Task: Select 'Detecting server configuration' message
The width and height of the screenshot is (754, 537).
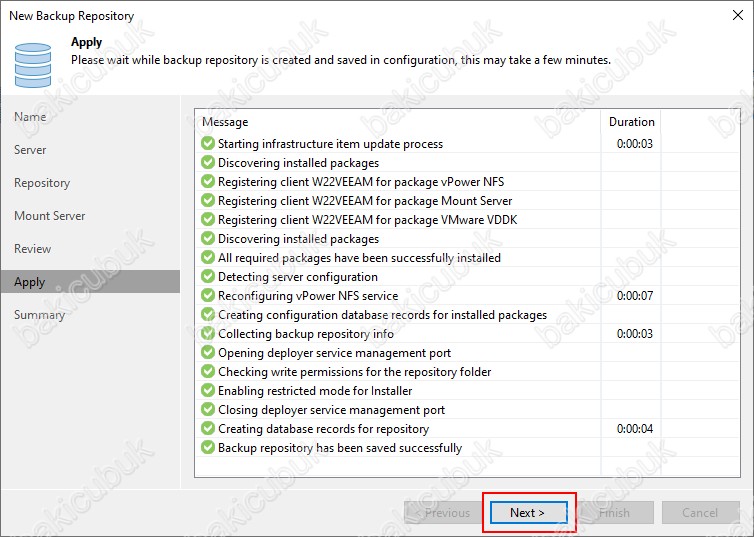Action: [x=298, y=277]
